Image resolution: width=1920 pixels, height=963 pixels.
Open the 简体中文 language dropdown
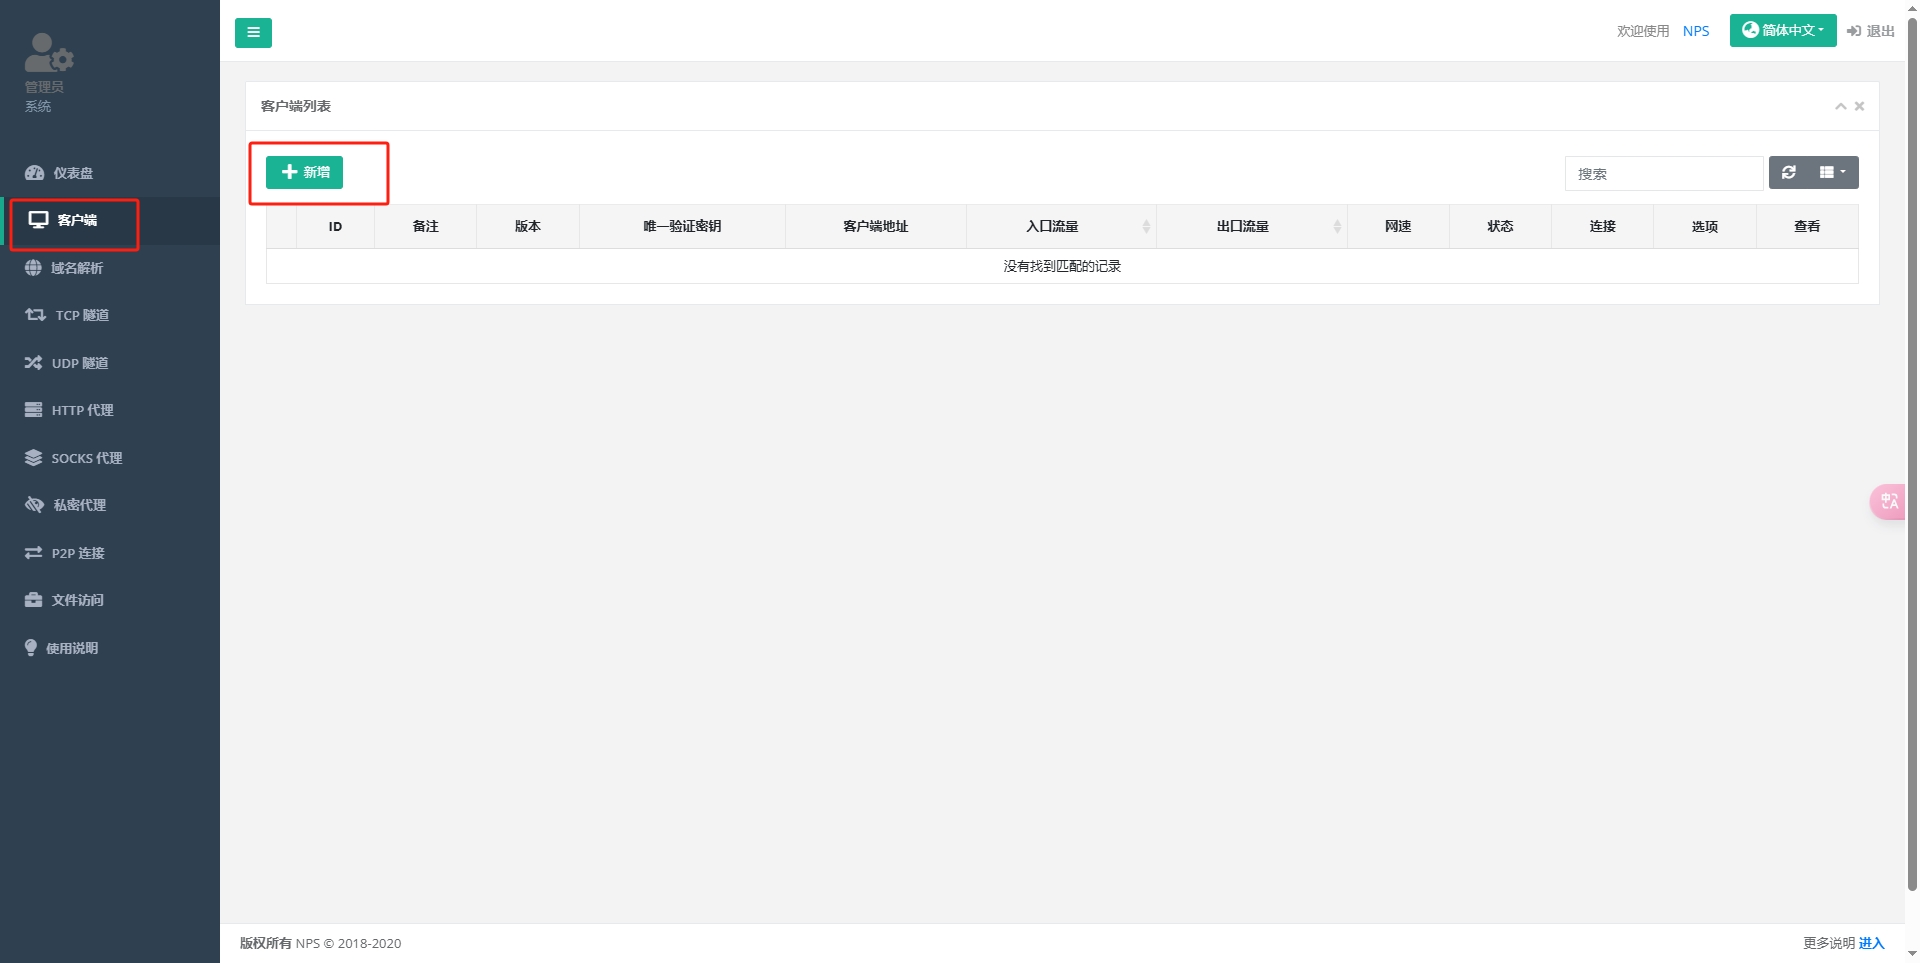[1782, 31]
